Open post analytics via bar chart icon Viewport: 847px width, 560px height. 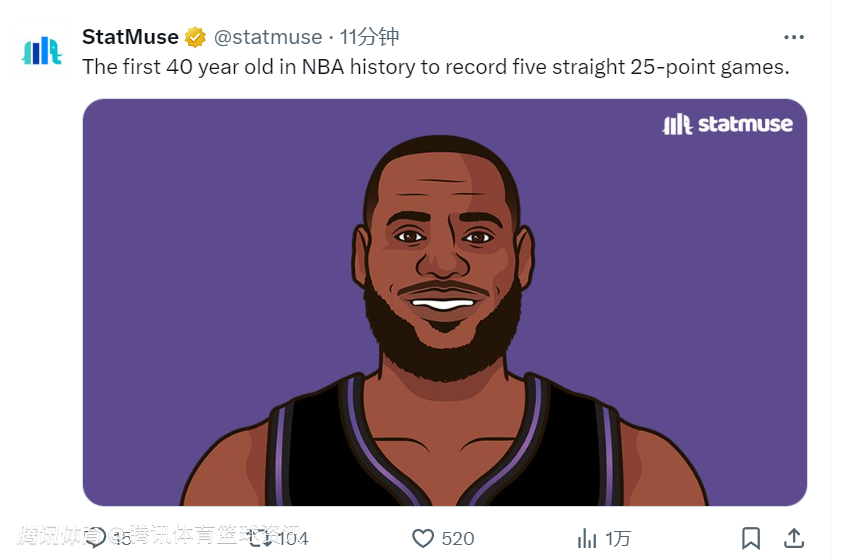pyautogui.click(x=588, y=538)
